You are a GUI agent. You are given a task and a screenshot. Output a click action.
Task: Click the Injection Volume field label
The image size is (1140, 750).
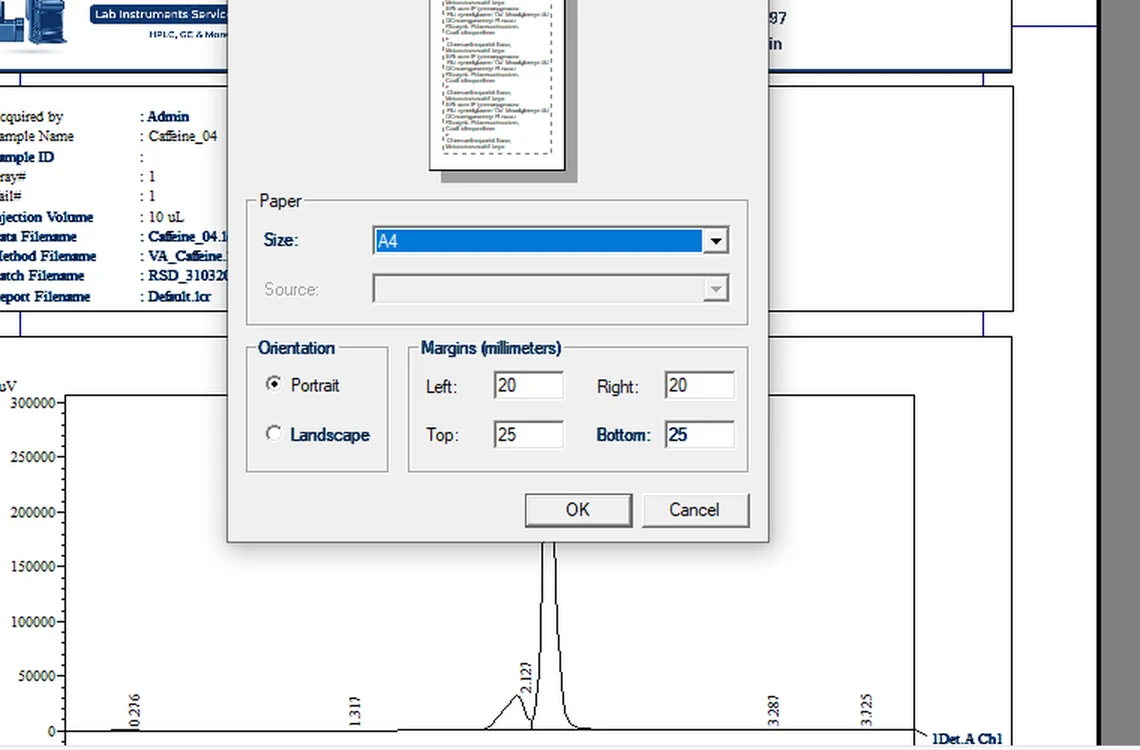pos(46,217)
